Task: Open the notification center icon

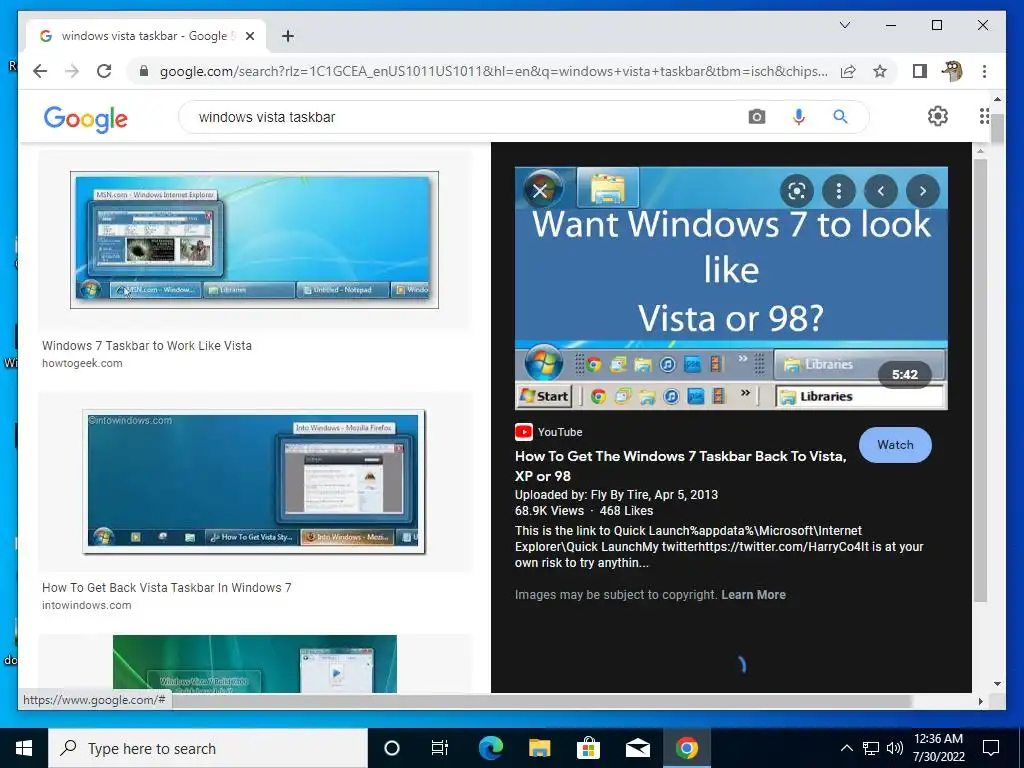Action: [991, 748]
